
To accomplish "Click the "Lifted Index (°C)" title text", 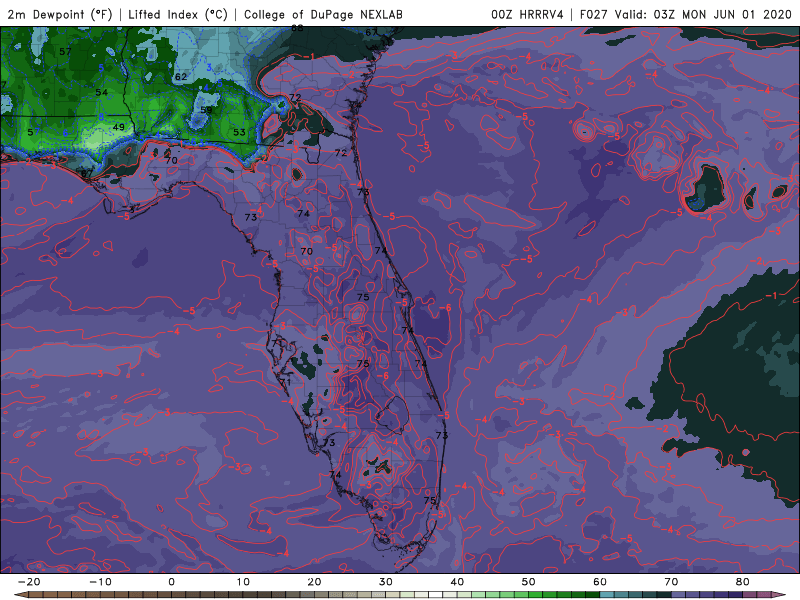I will coord(178,14).
